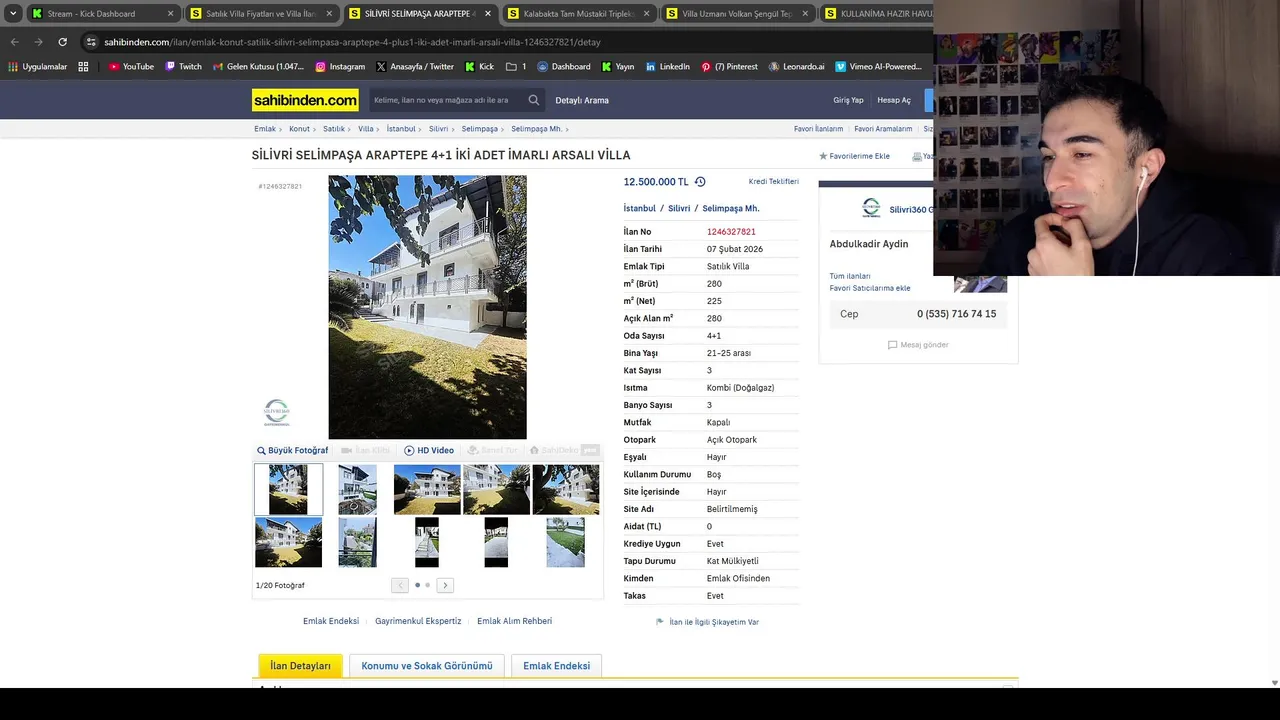Click the page scrollbar down arrow

pos(1274,682)
